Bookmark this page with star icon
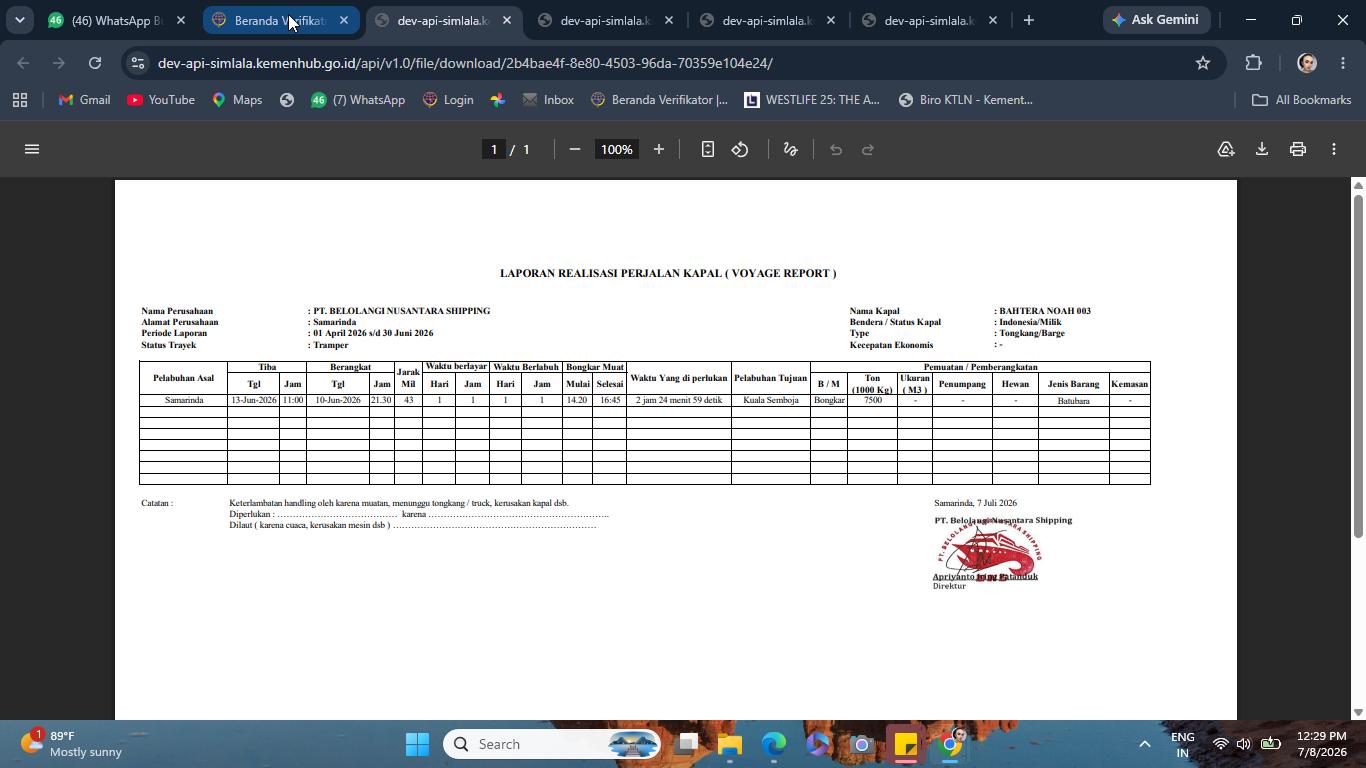The width and height of the screenshot is (1366, 768). click(1203, 63)
